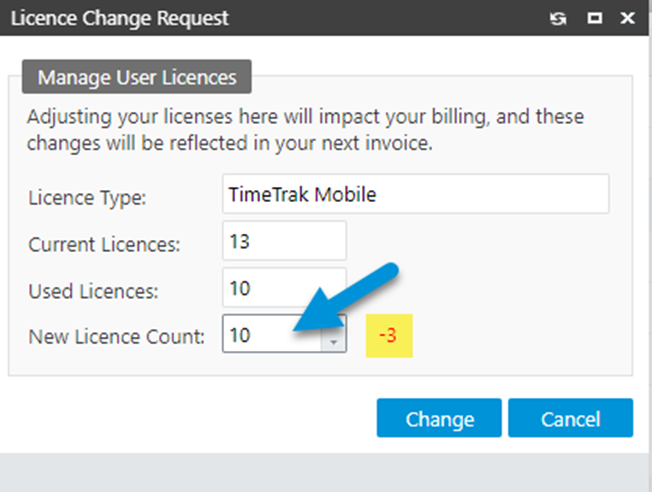652x492 pixels.
Task: Maximize the Licence Change Request dialog
Action: [593, 18]
